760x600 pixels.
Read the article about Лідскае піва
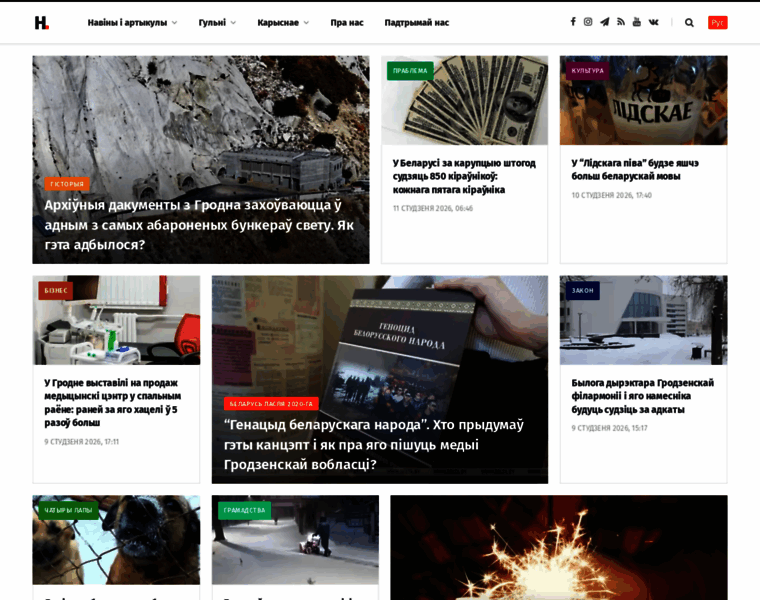[x=635, y=169]
